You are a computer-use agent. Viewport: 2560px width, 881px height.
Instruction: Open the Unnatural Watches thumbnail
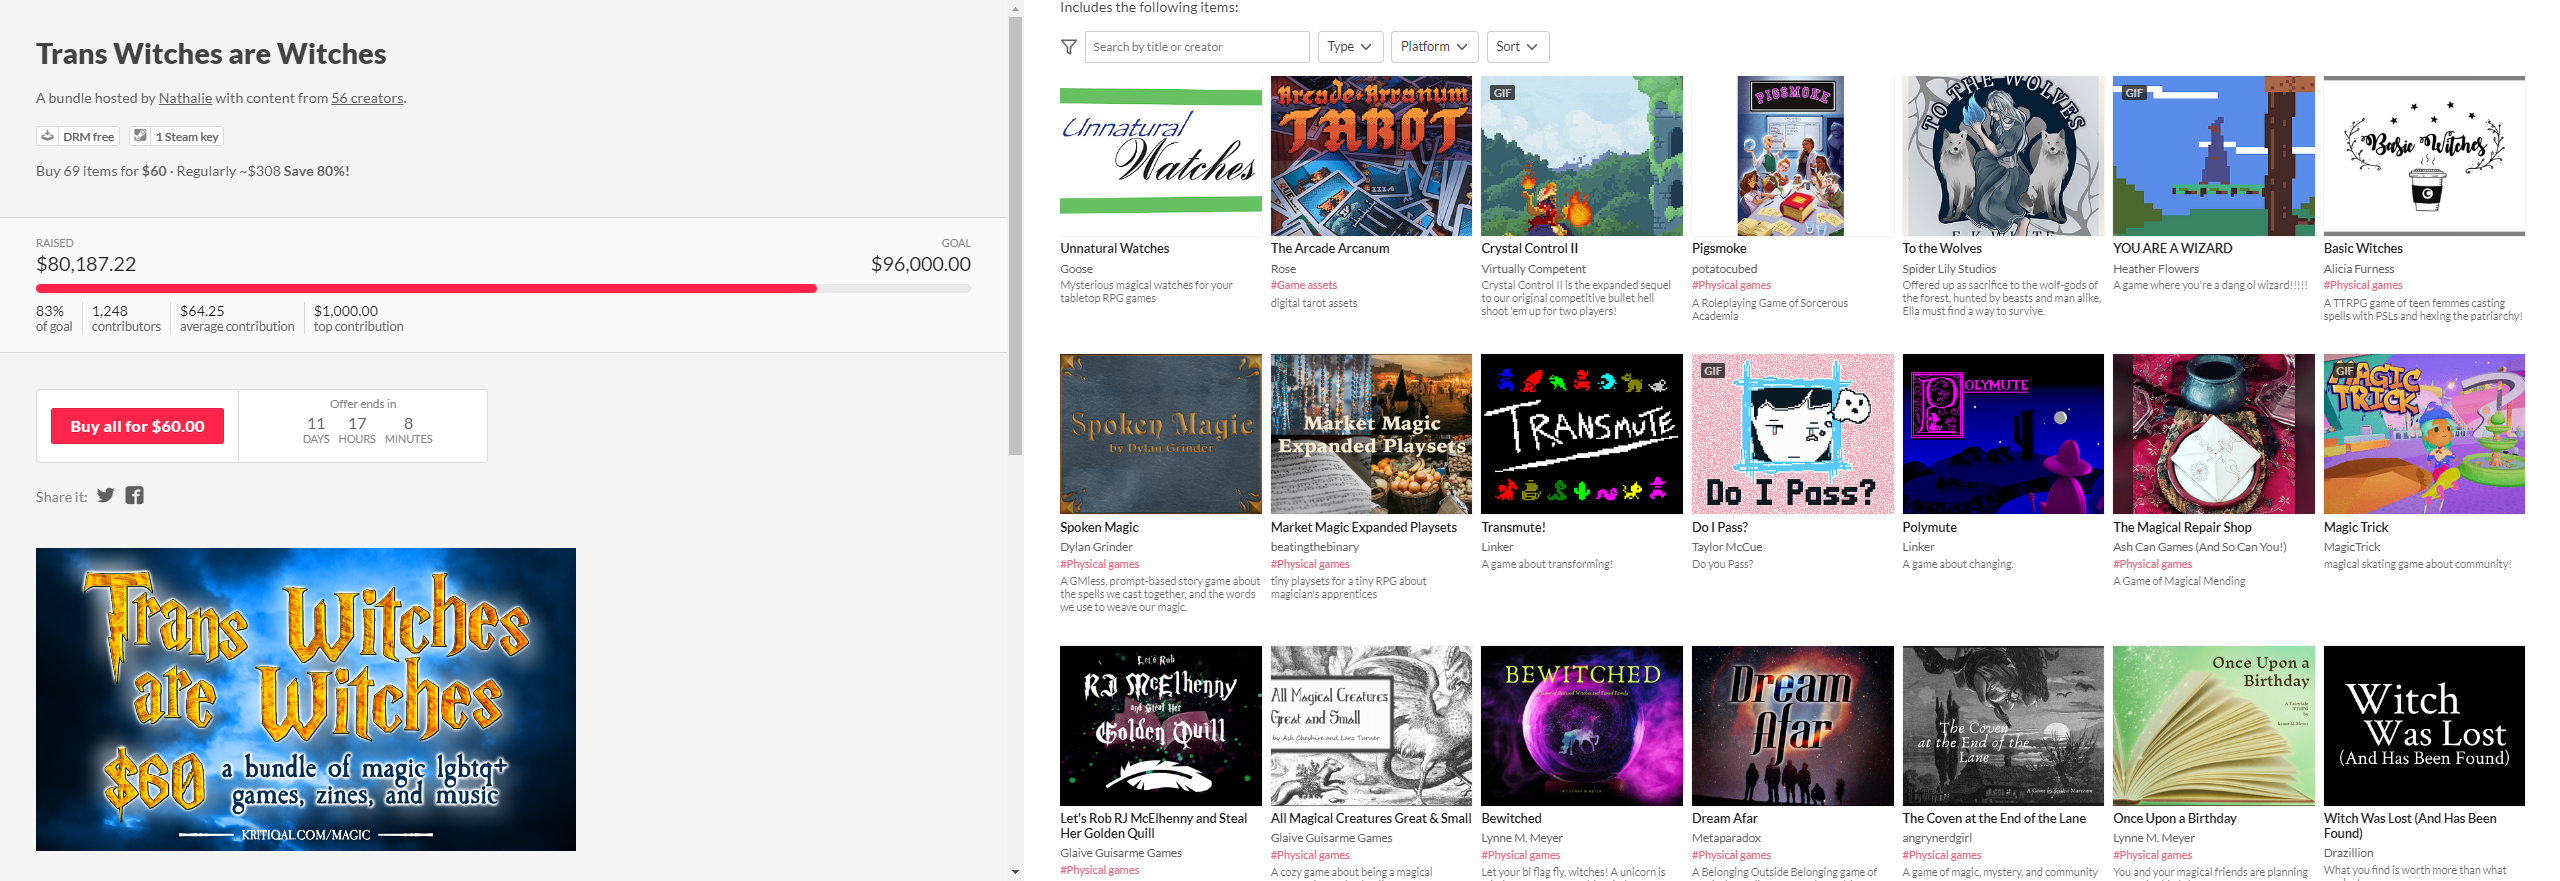[1160, 156]
